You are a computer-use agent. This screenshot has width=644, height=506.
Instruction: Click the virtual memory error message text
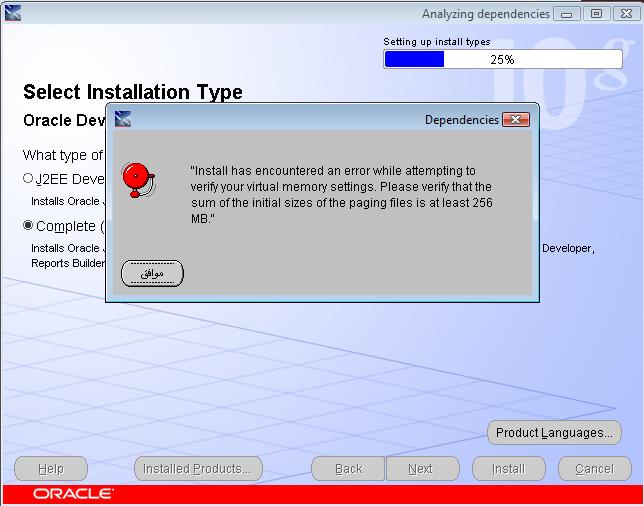341,194
